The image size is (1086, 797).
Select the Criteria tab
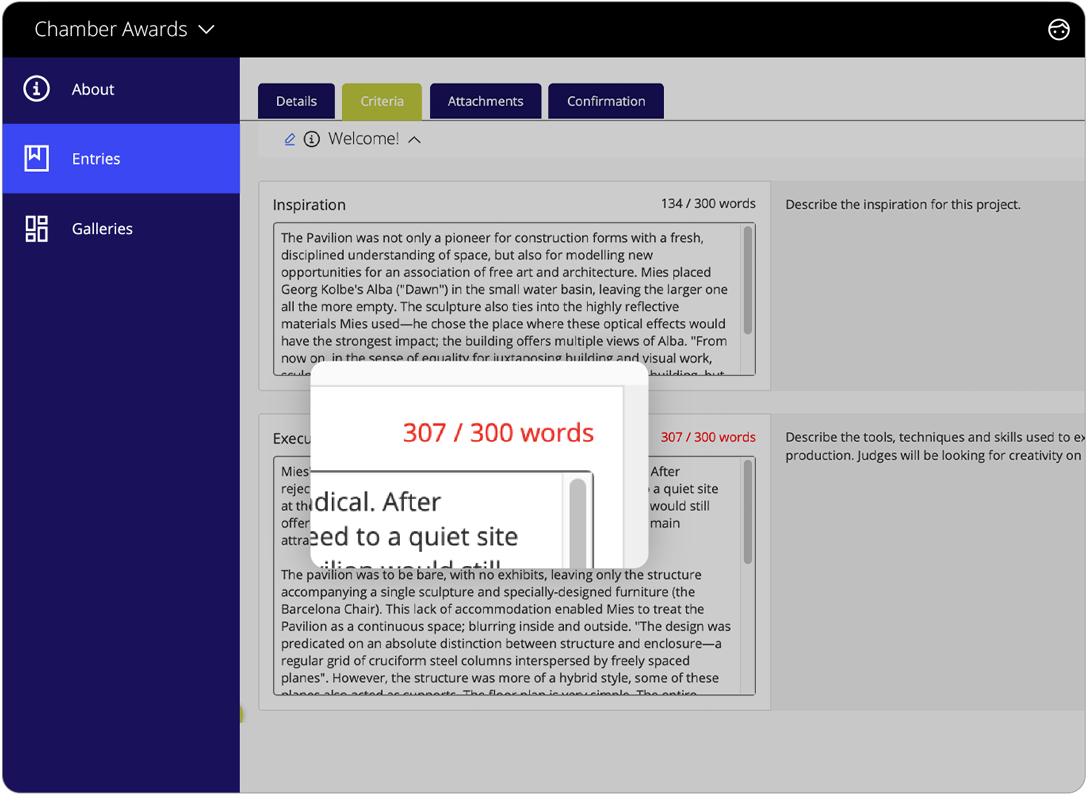coord(381,100)
